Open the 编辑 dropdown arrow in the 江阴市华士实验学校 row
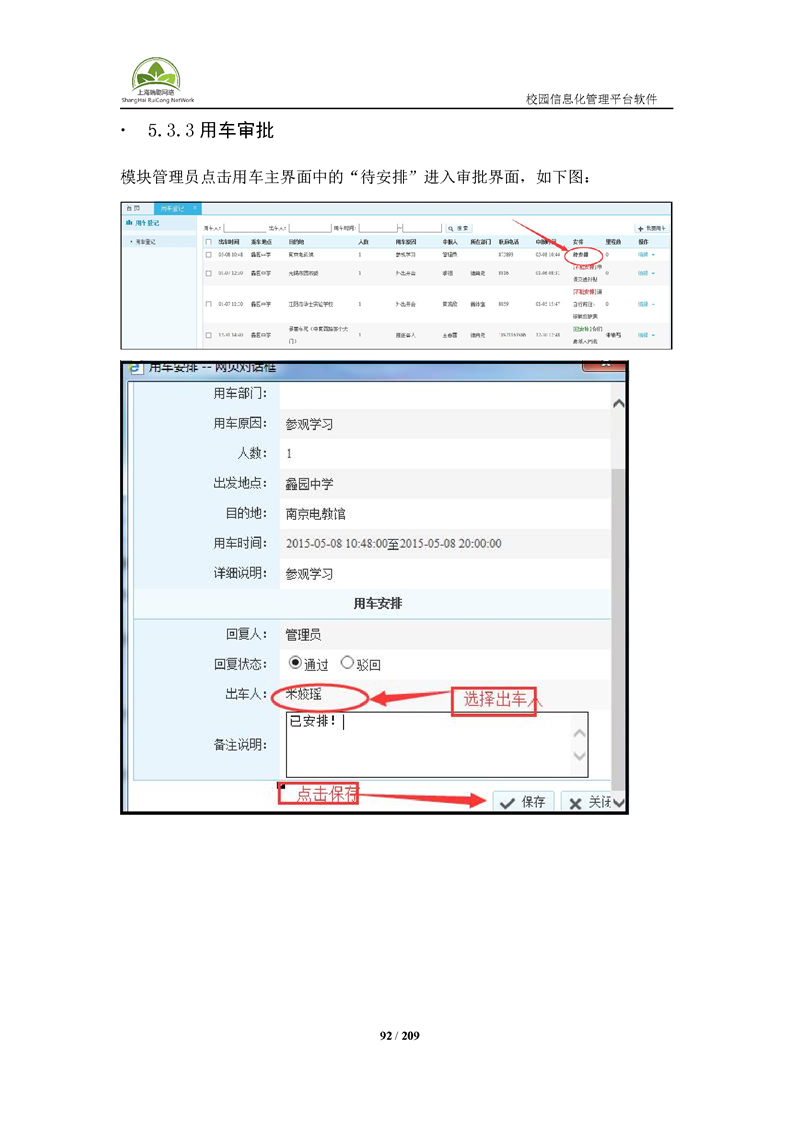The height and width of the screenshot is (1122, 793). click(653, 304)
